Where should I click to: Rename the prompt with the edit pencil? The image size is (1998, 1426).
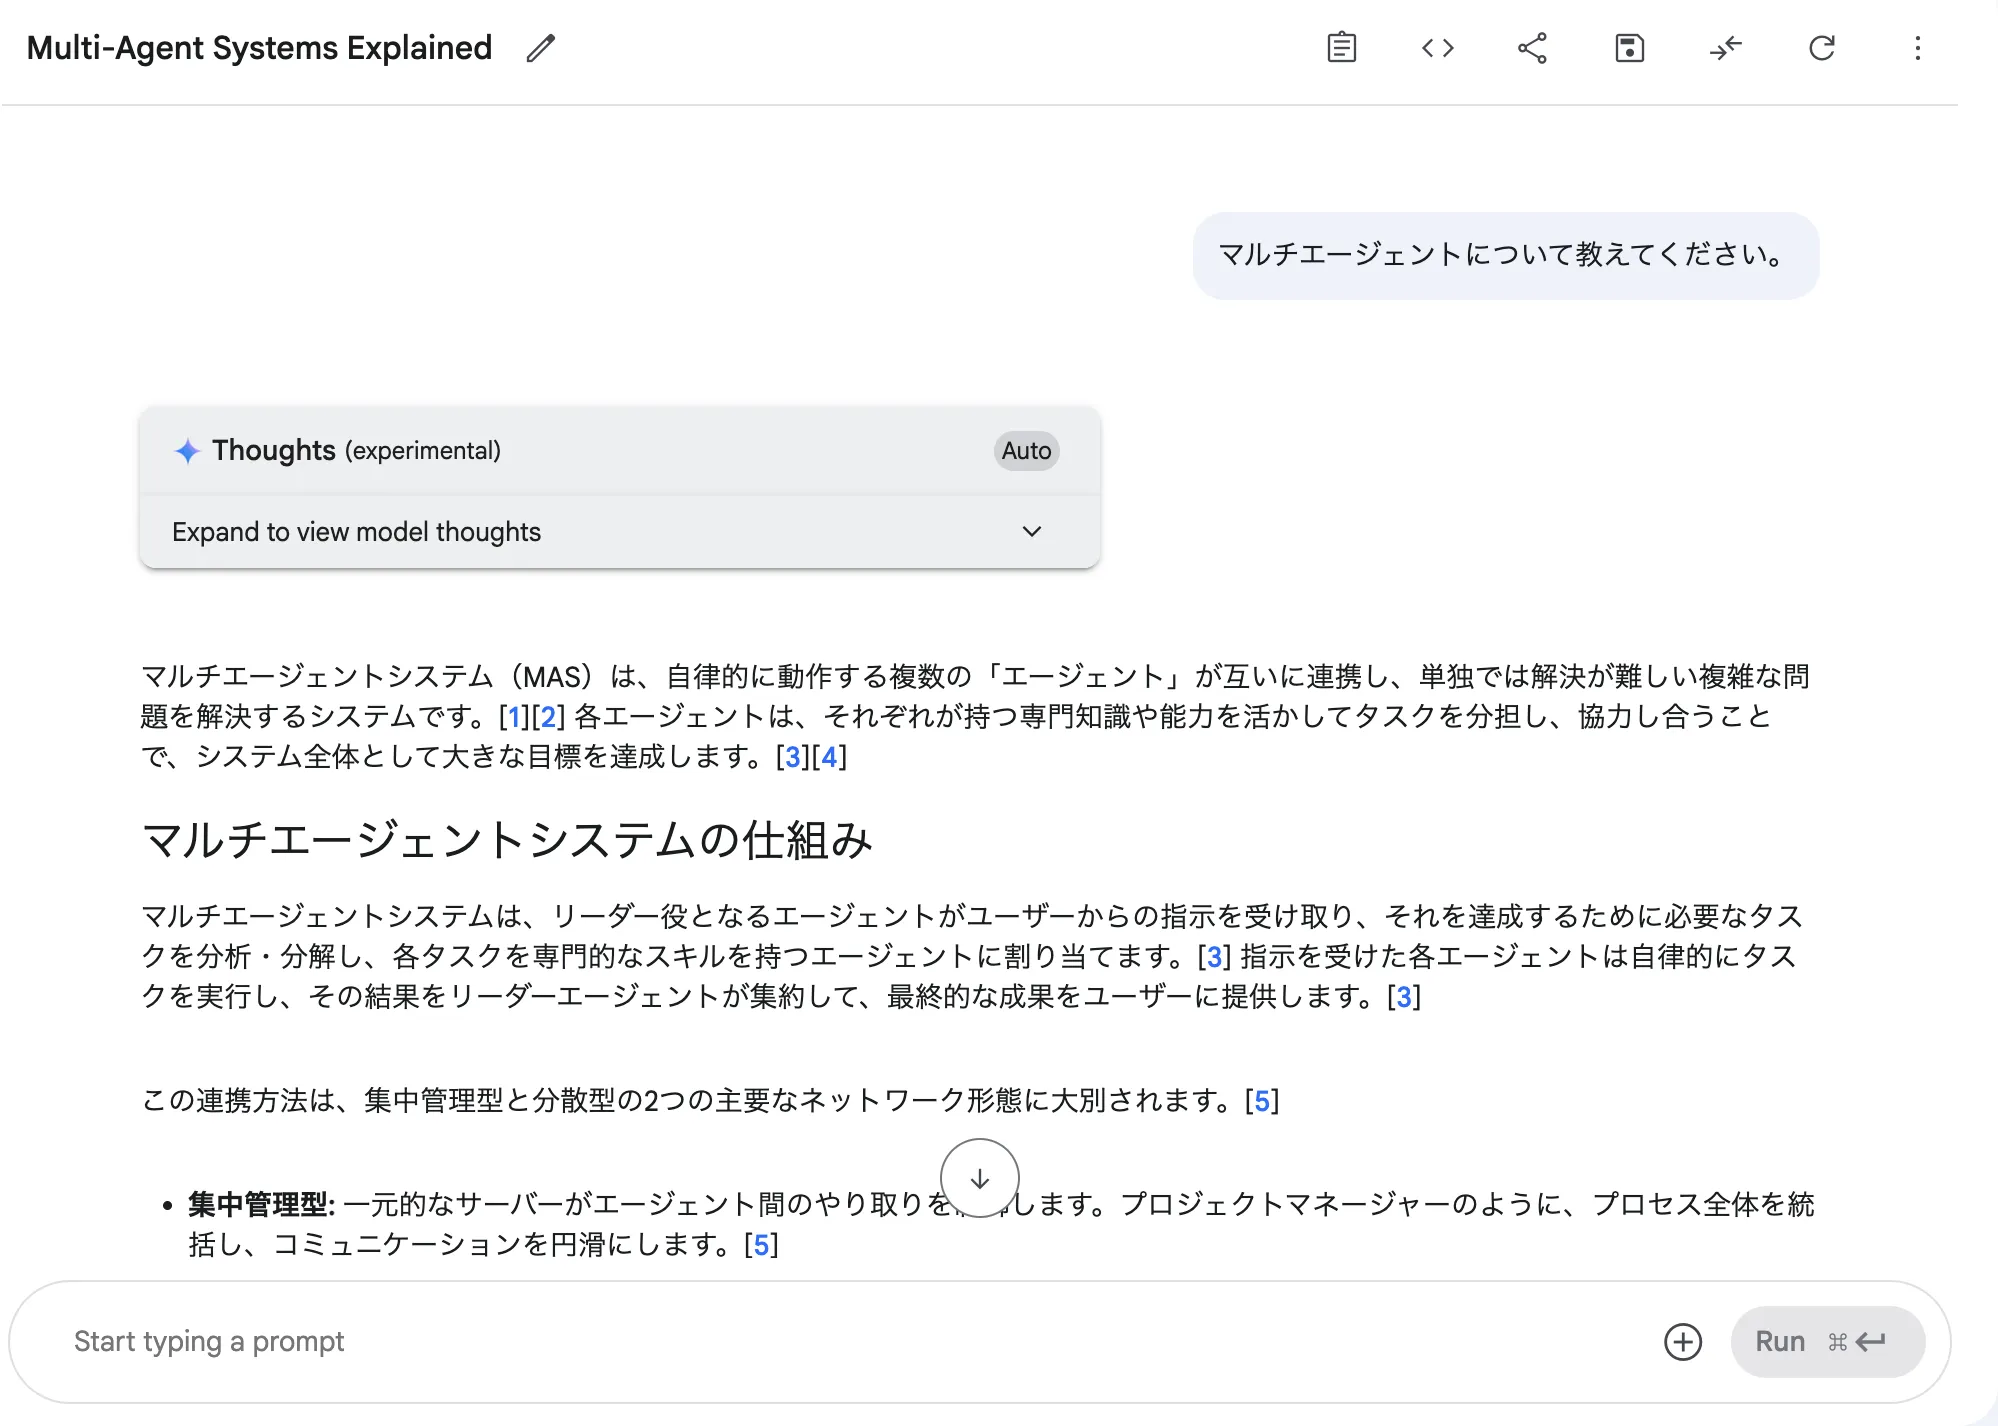[540, 48]
